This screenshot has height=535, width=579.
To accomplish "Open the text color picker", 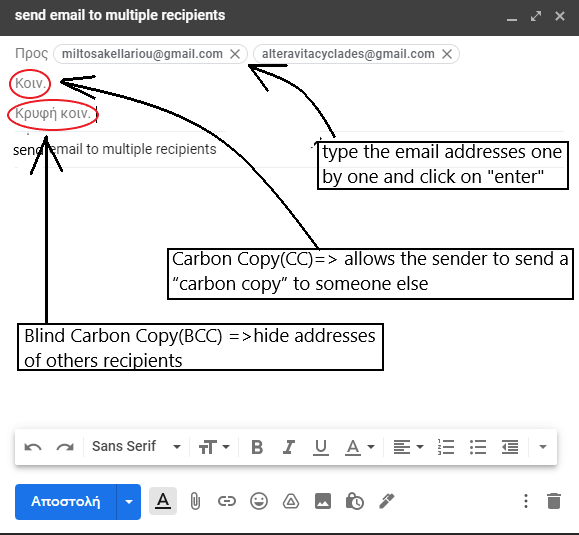I will (360, 447).
